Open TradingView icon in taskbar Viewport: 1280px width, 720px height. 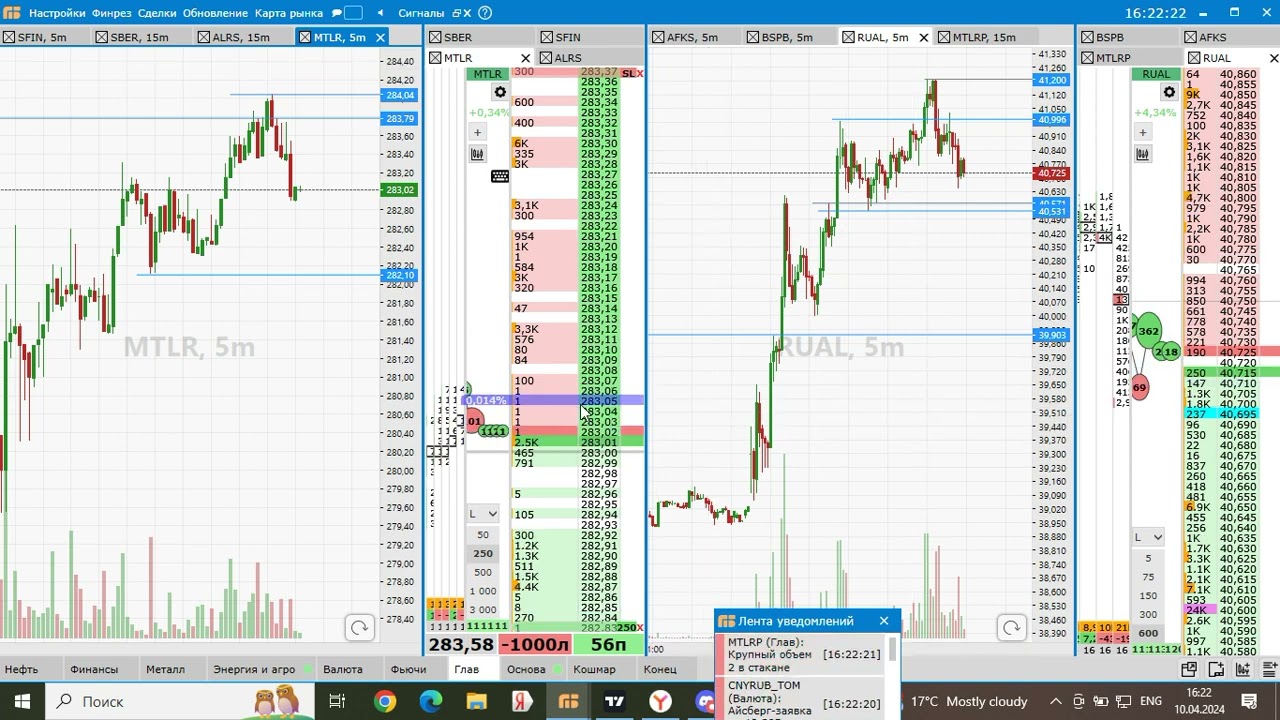[x=614, y=701]
